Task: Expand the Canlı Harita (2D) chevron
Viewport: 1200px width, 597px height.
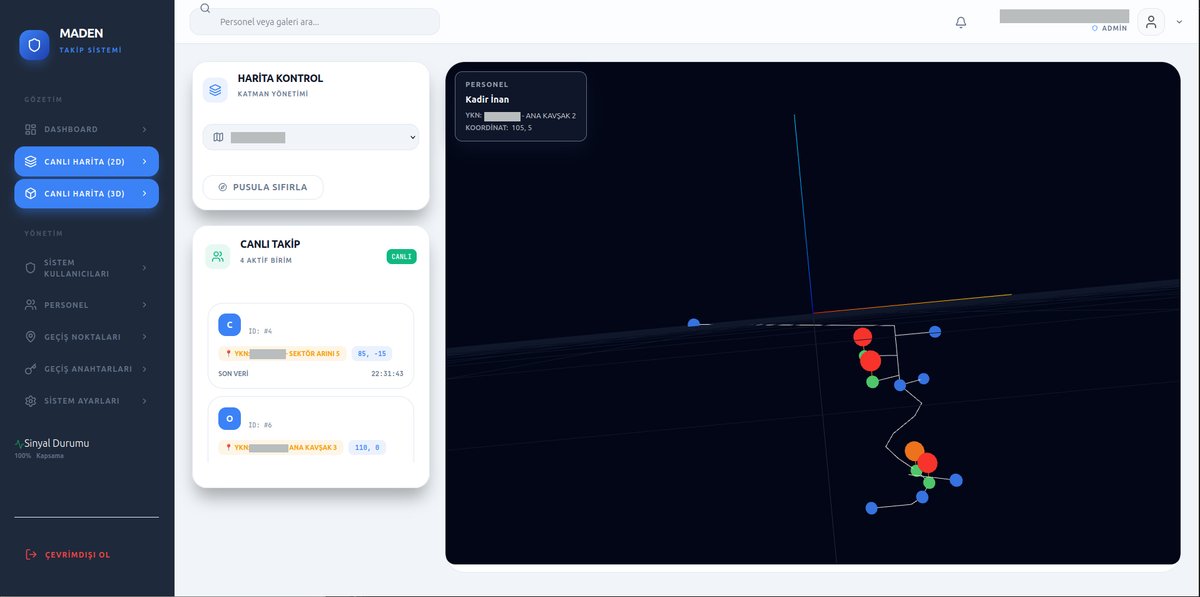Action: click(x=144, y=161)
